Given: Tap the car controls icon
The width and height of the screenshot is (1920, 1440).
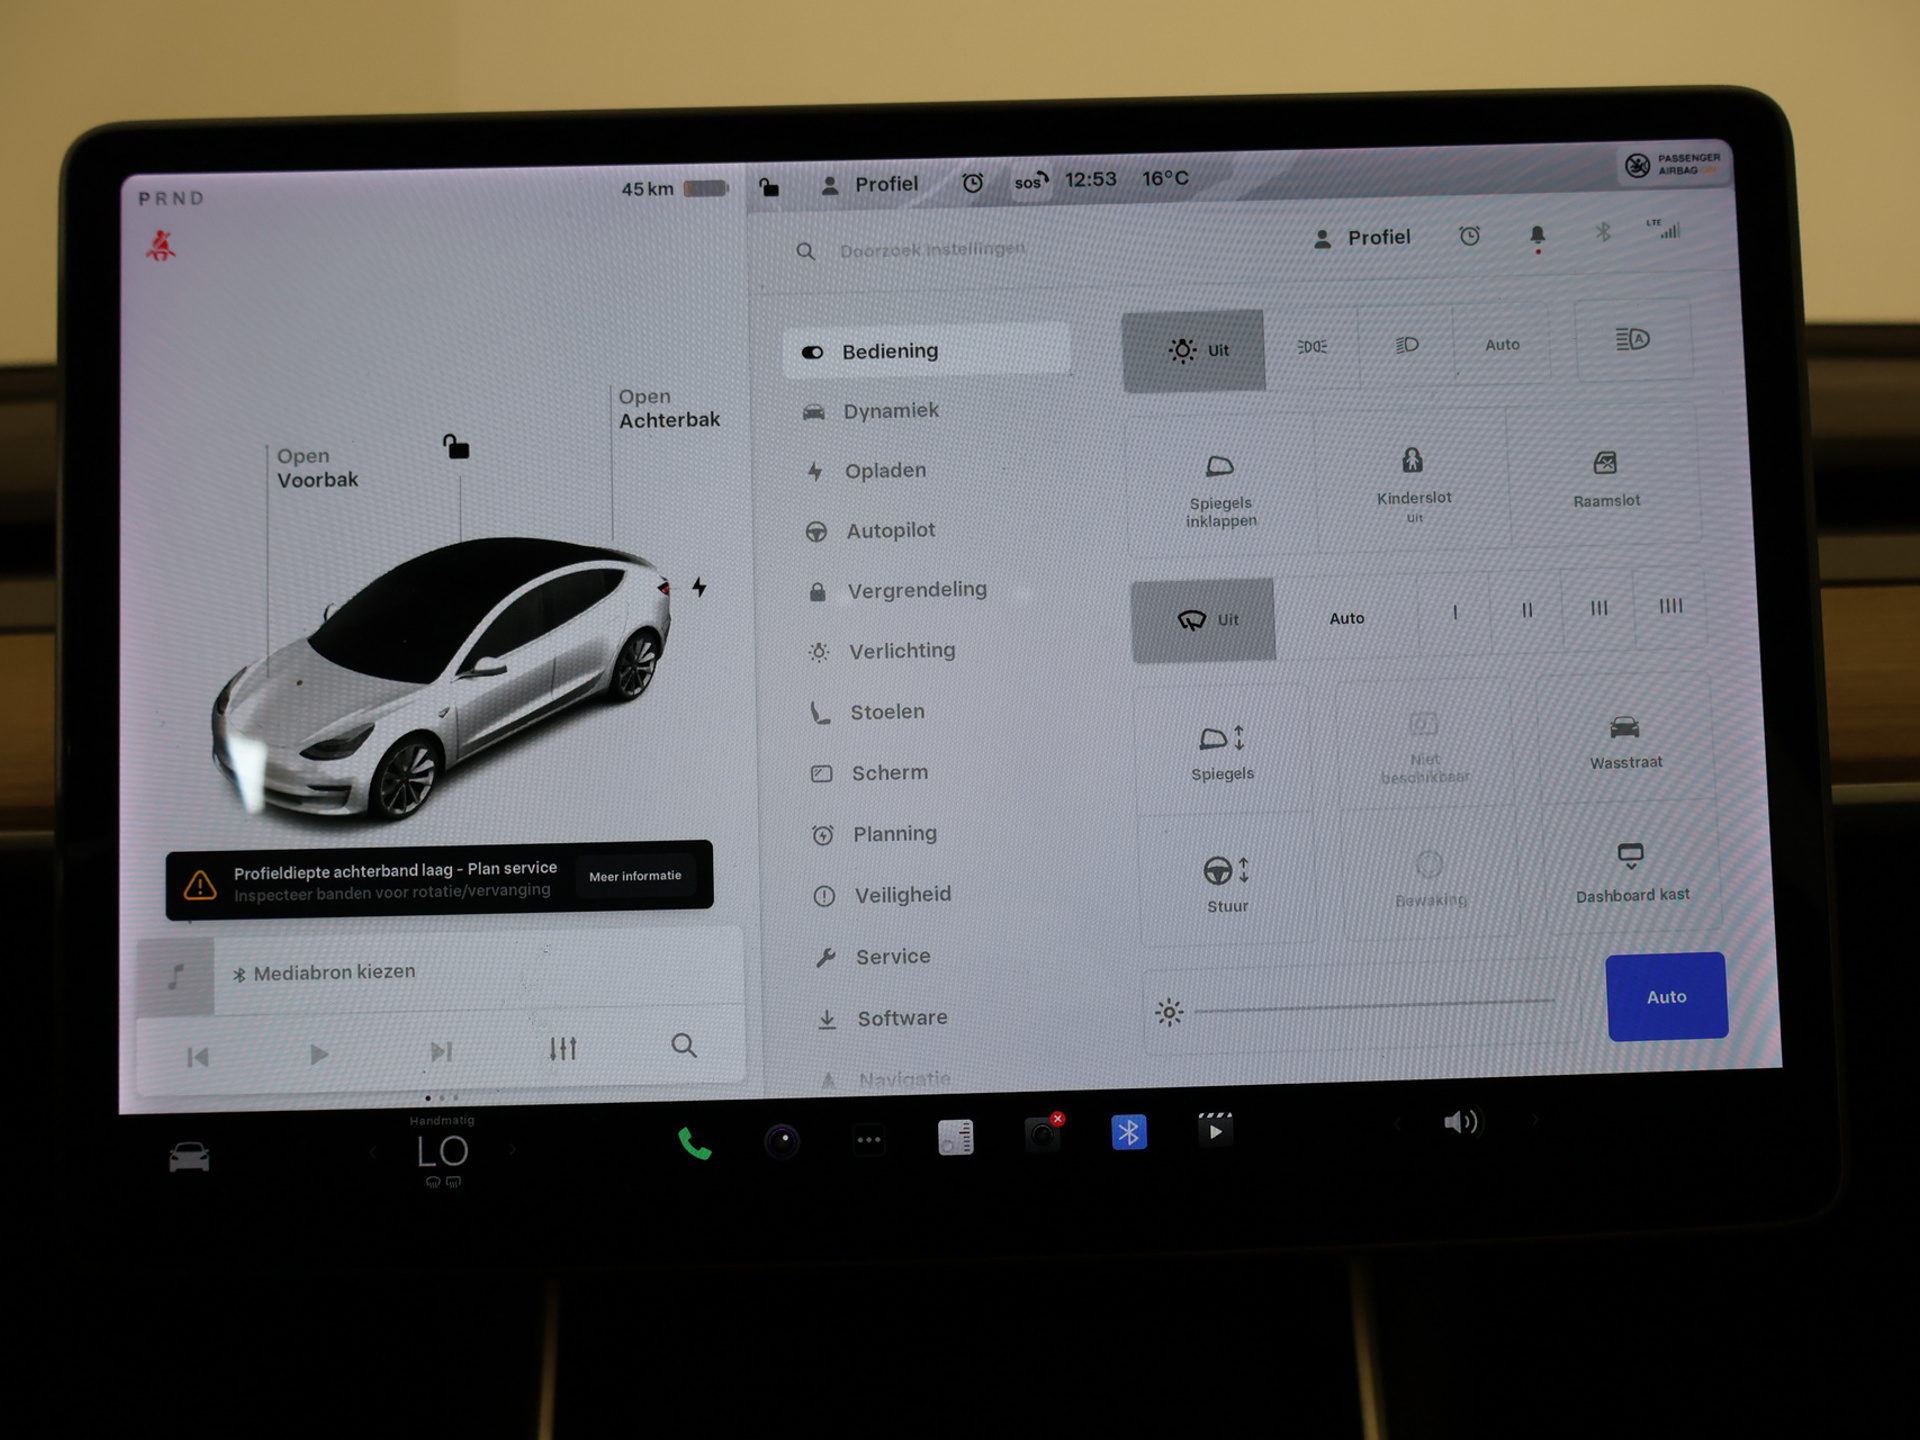Looking at the screenshot, I should coord(189,1157).
